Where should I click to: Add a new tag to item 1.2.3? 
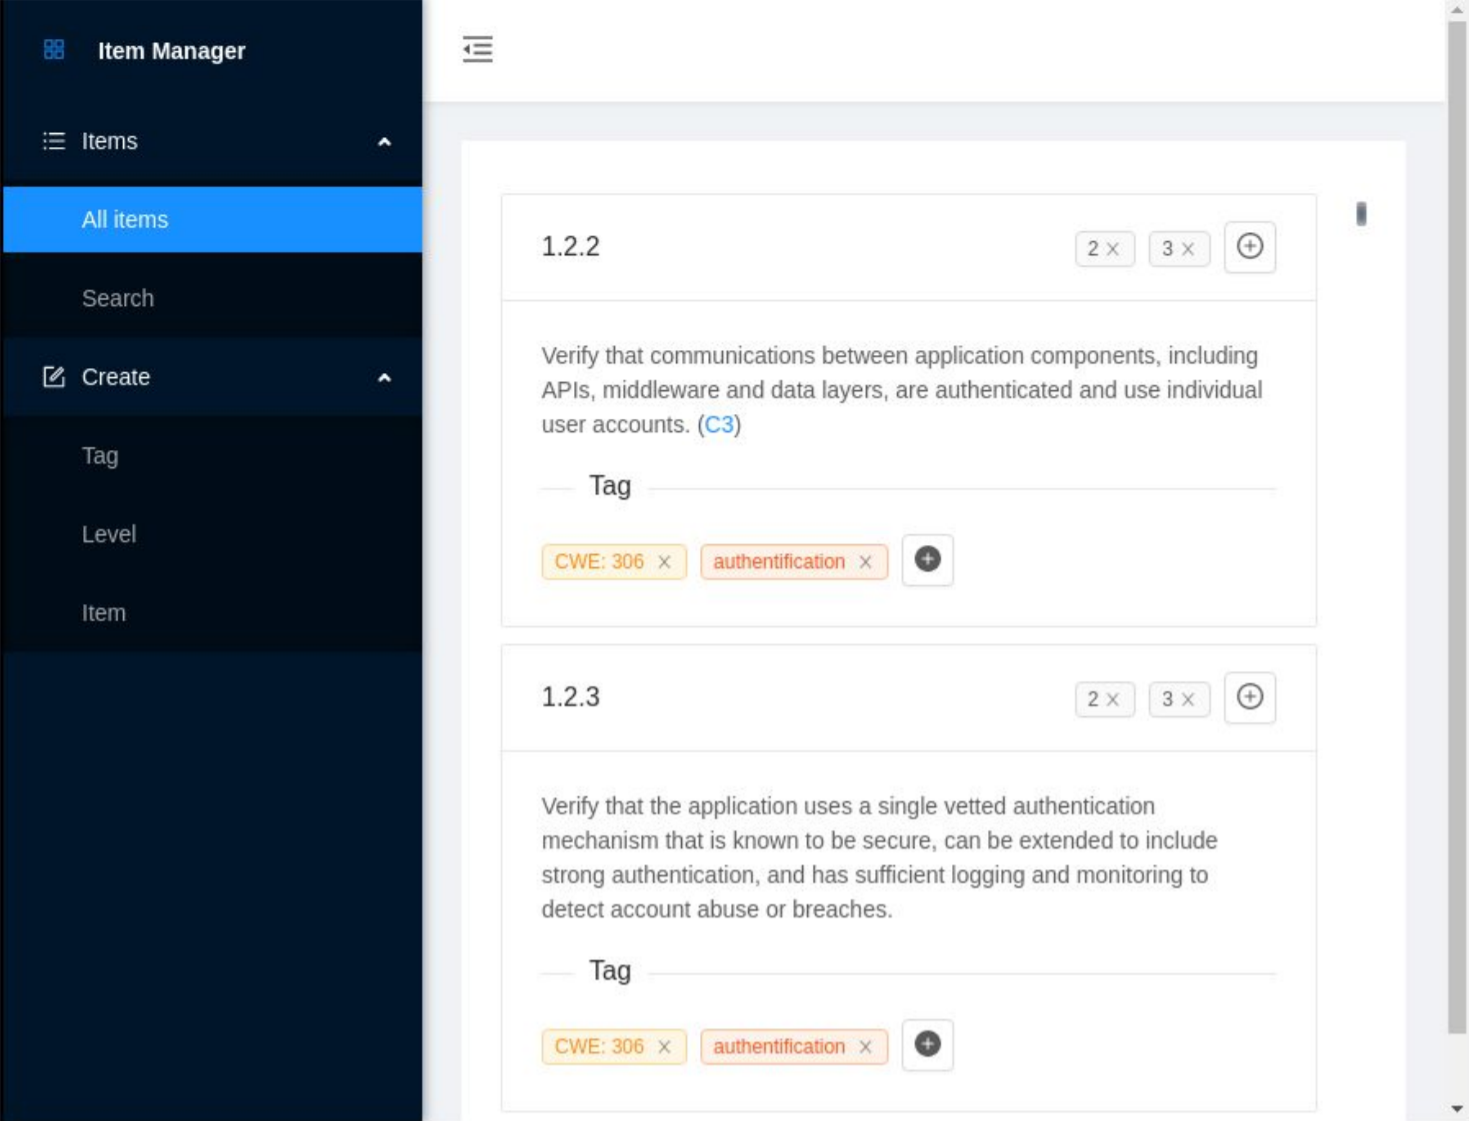(927, 1045)
